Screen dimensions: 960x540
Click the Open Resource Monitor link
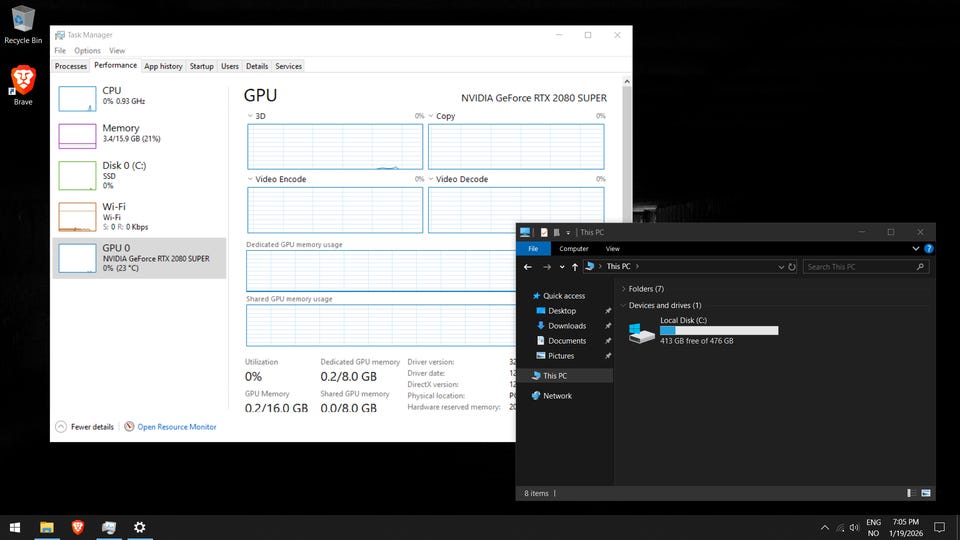pos(176,427)
